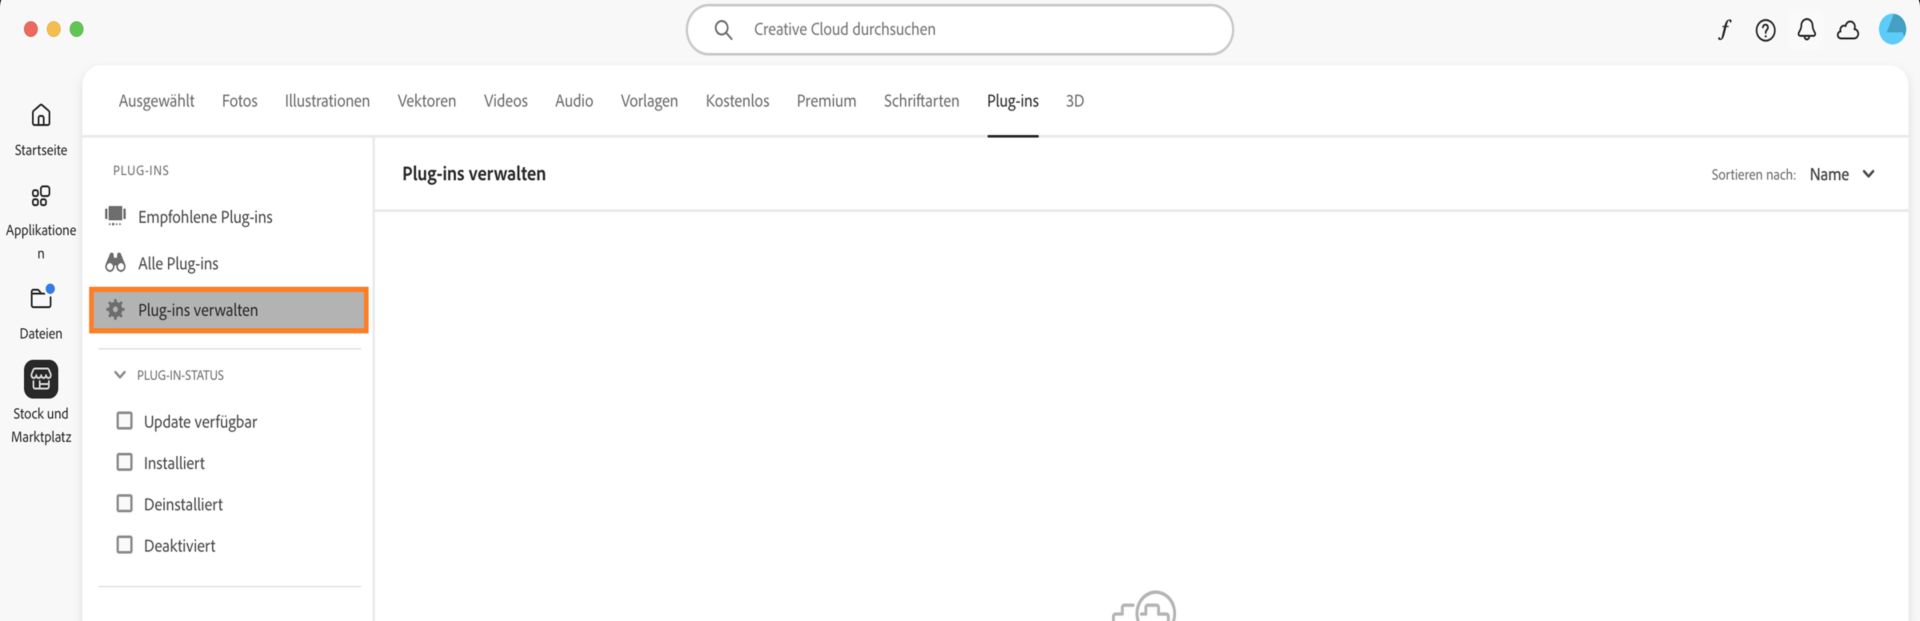The width and height of the screenshot is (1920, 621).
Task: Click the gear icon next to Plug-ins verwalten
Action: [115, 309]
